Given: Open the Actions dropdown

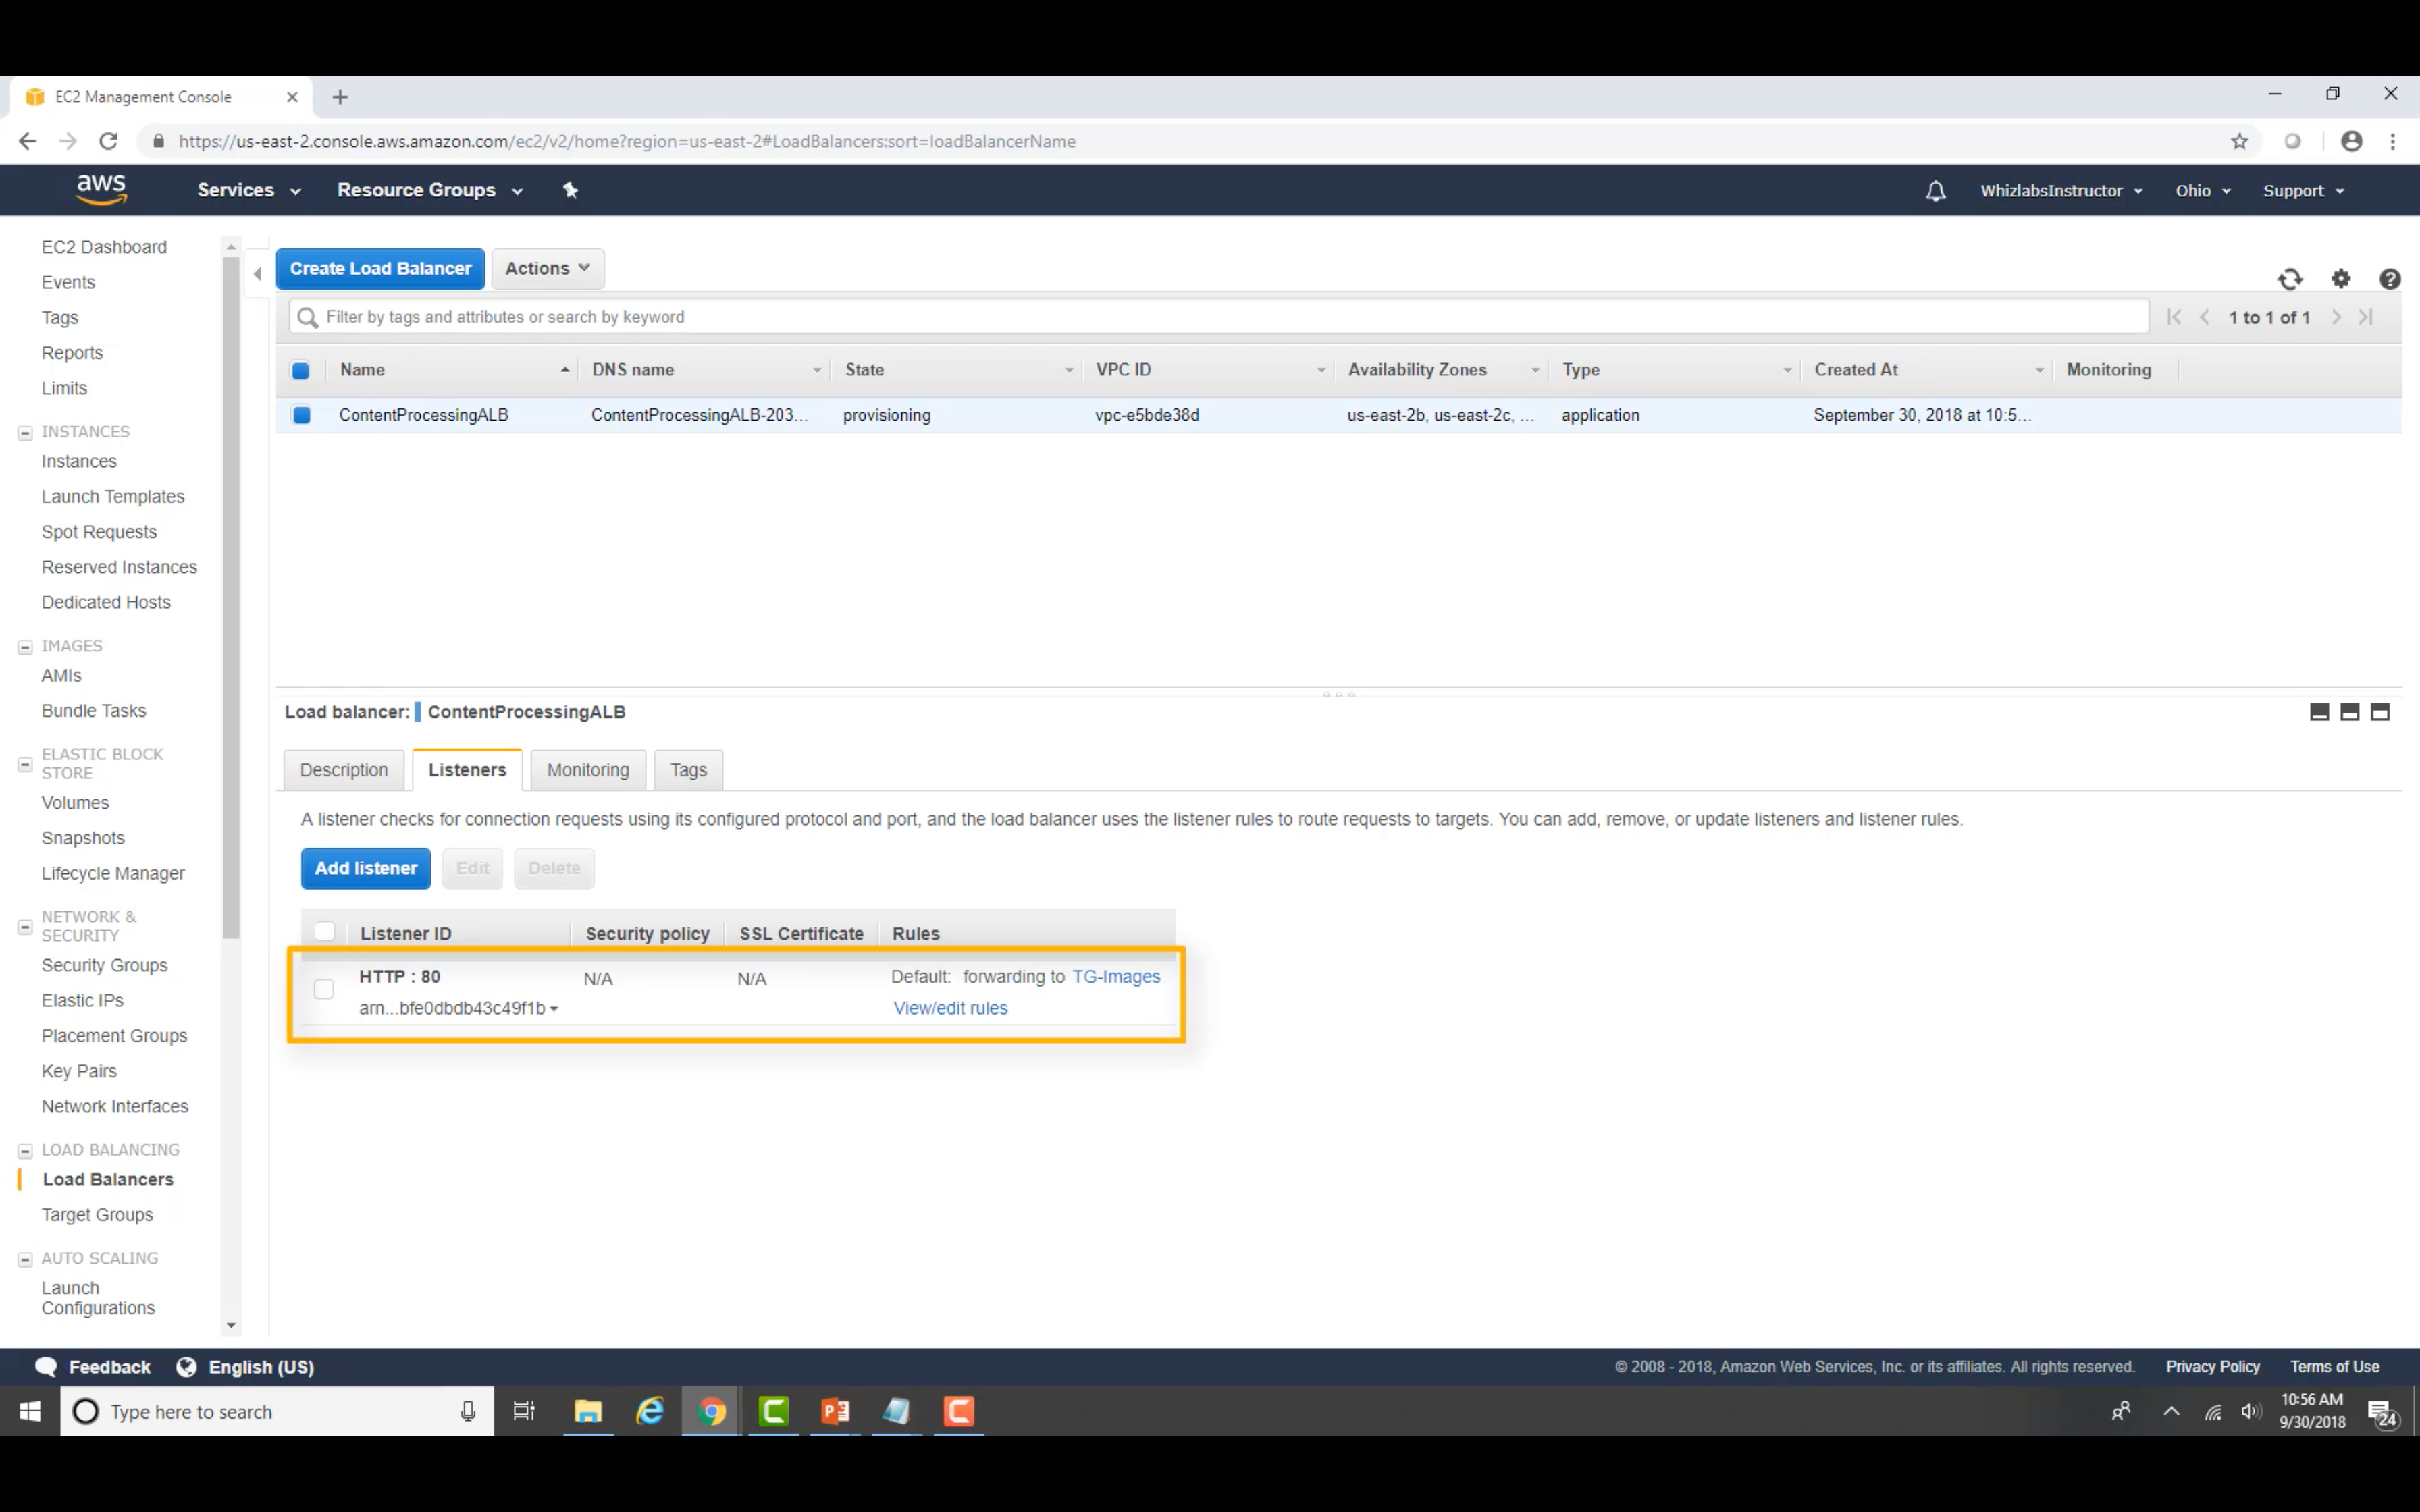Looking at the screenshot, I should [547, 268].
